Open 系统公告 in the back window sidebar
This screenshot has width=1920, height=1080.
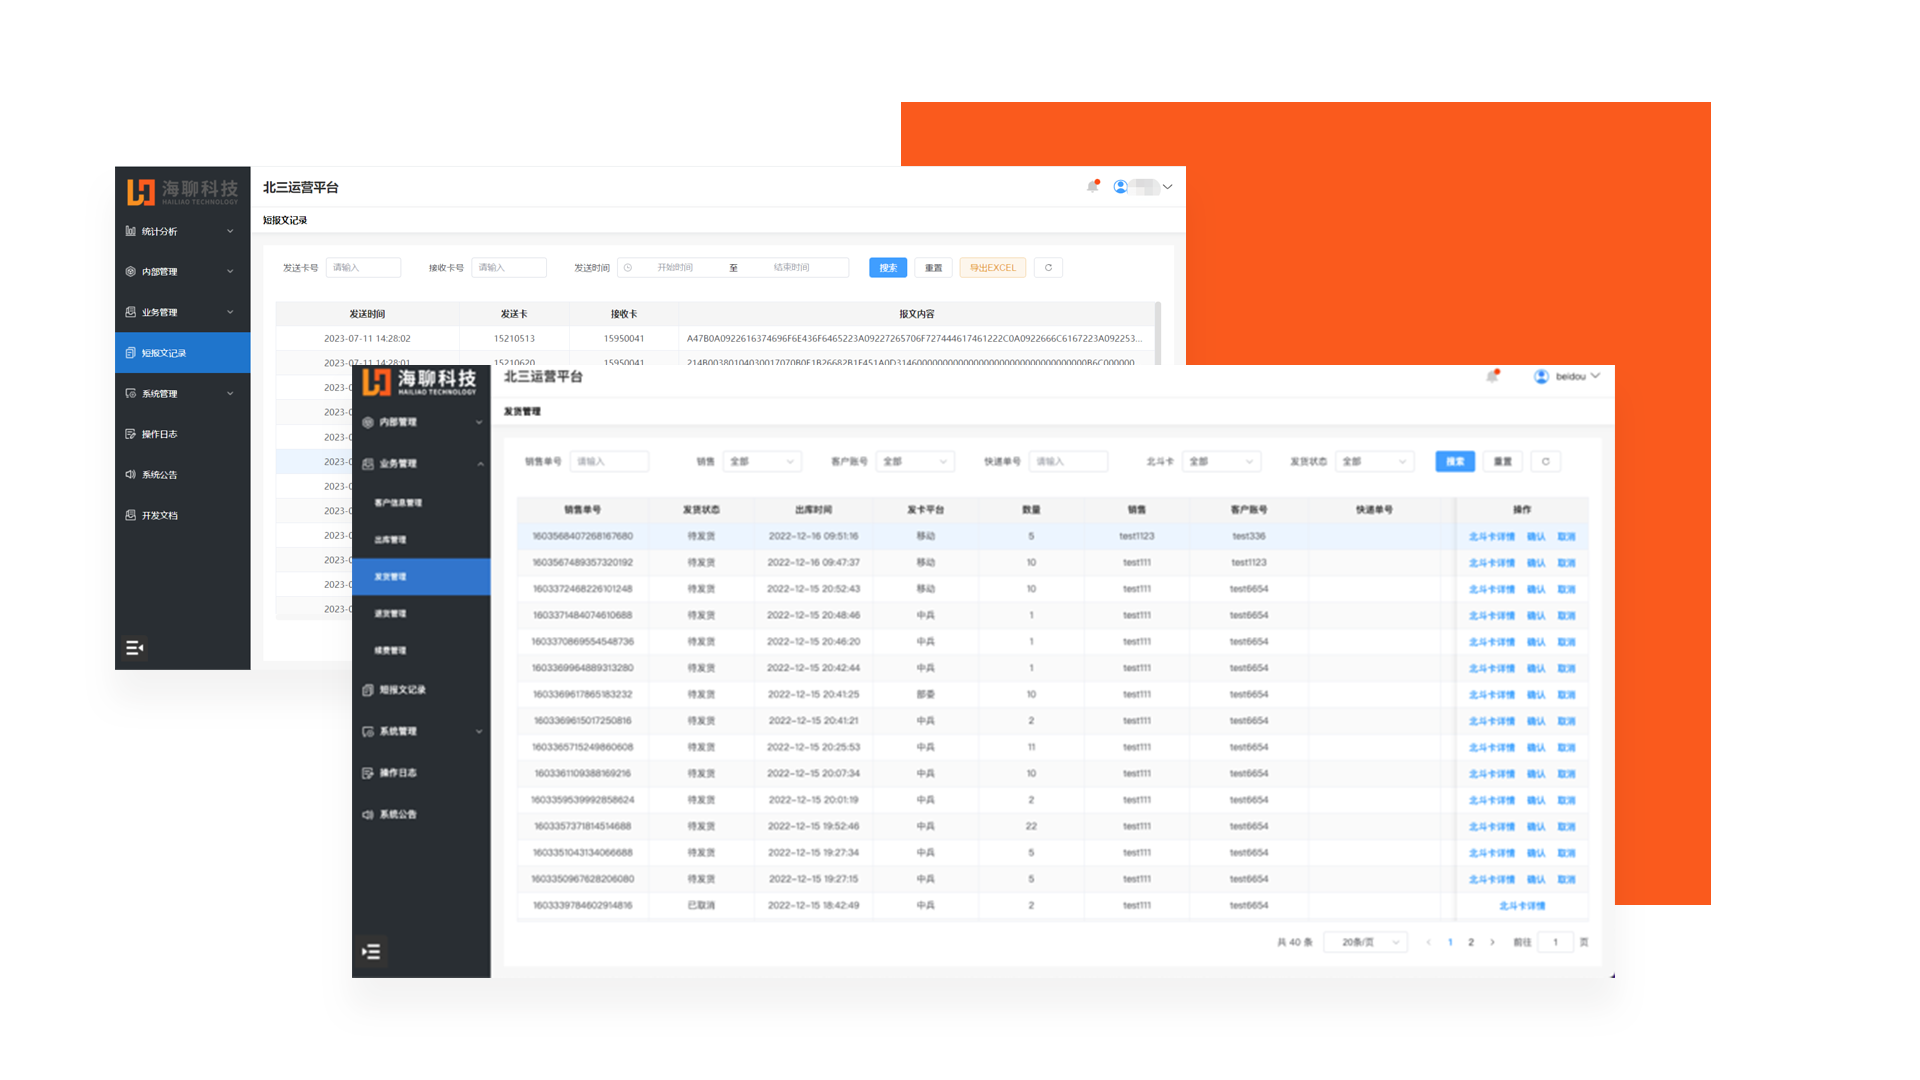click(x=159, y=475)
